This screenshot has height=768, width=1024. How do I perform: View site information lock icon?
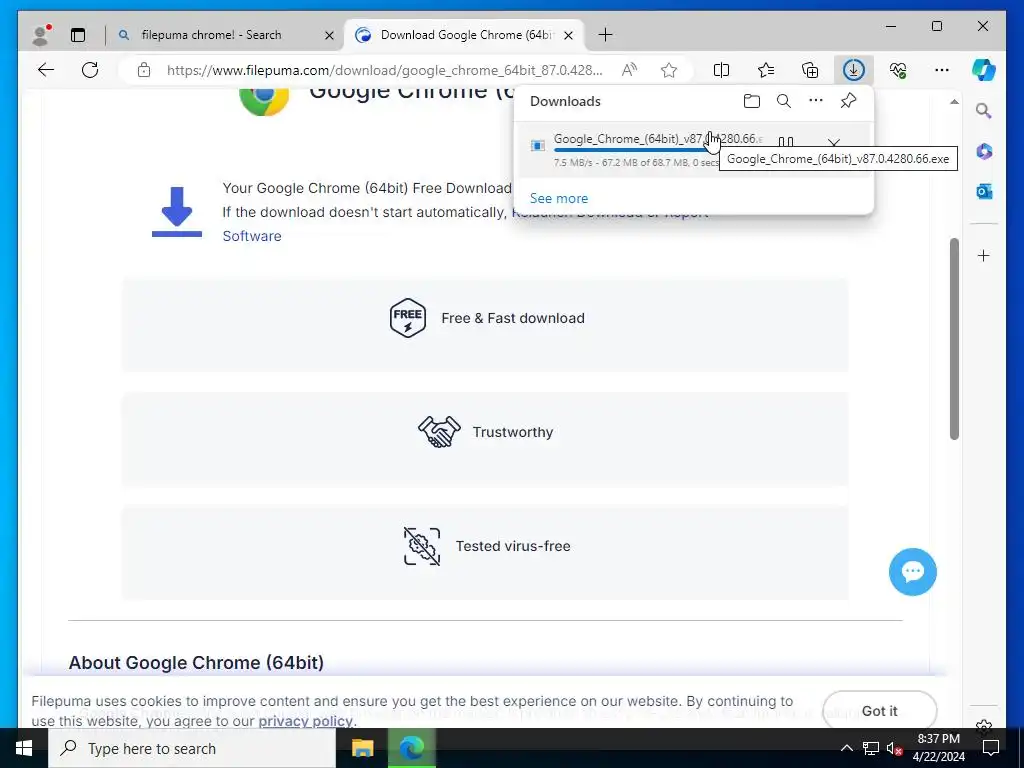tap(144, 70)
